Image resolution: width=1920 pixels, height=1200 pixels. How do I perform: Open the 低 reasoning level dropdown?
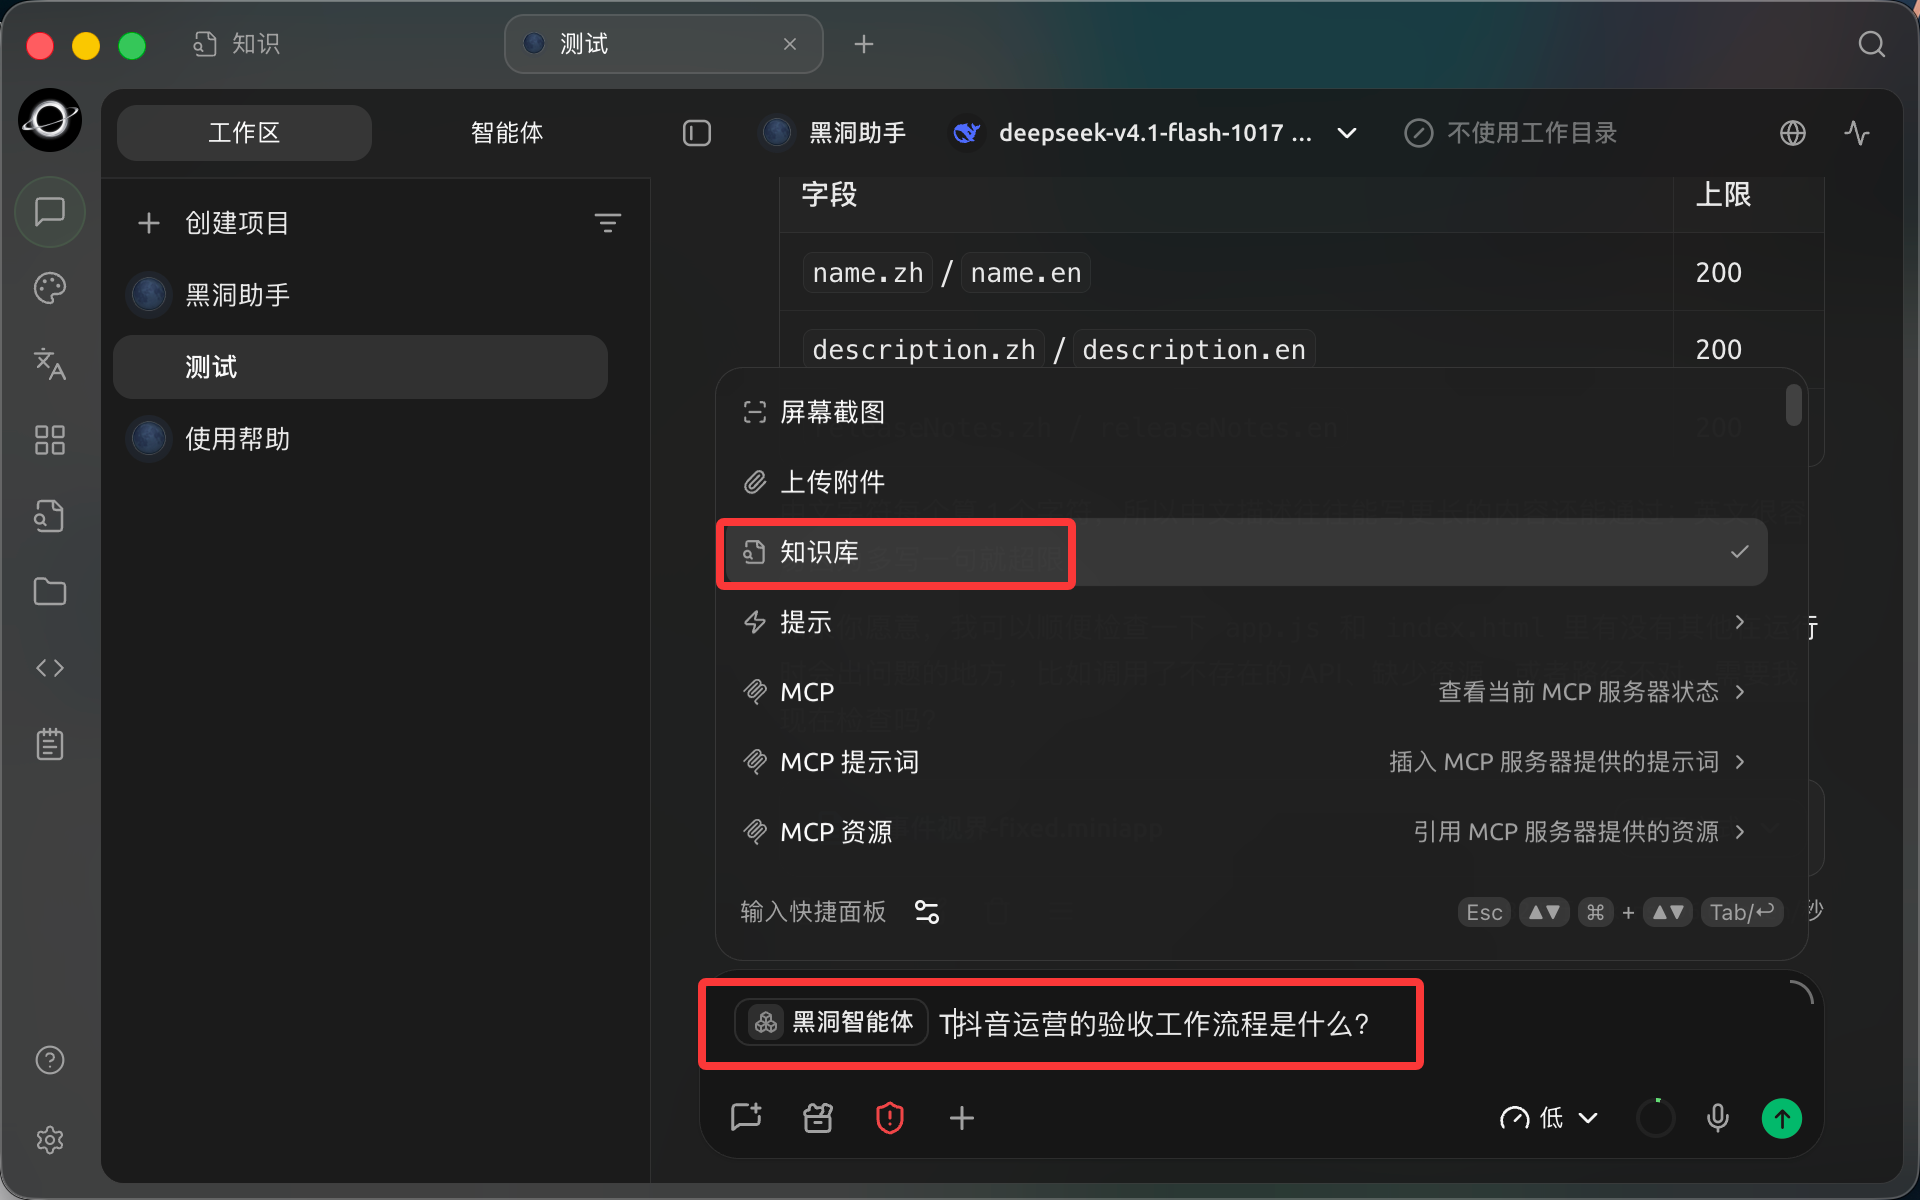coord(1549,1117)
